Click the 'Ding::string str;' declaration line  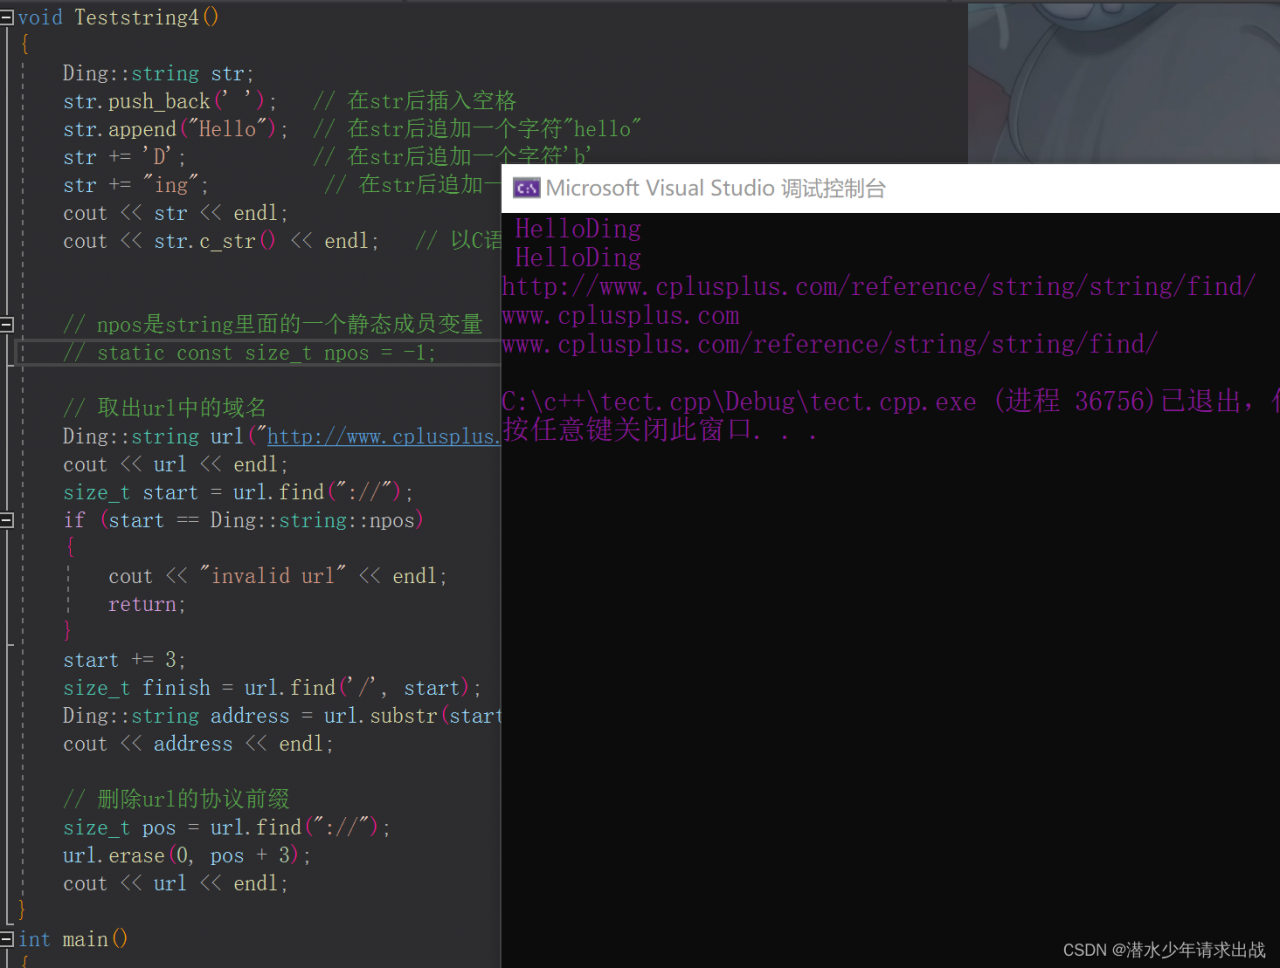coord(158,73)
